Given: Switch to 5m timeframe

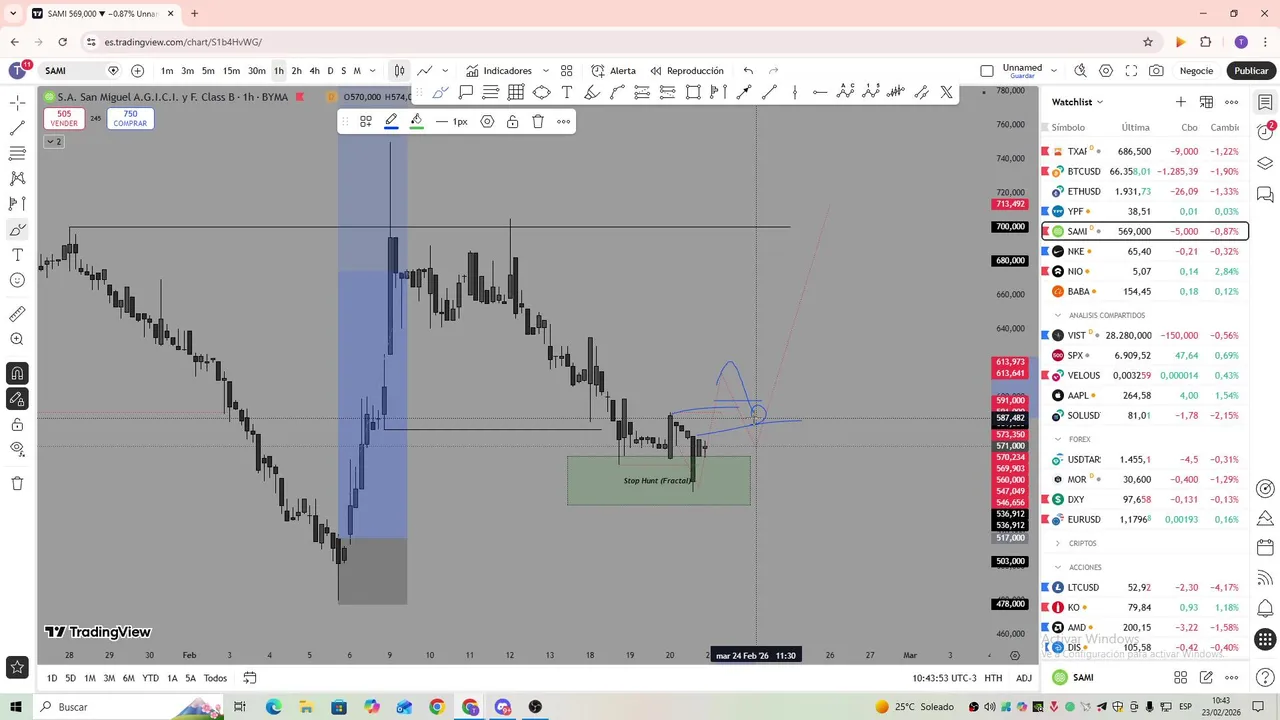Looking at the screenshot, I should point(208,71).
